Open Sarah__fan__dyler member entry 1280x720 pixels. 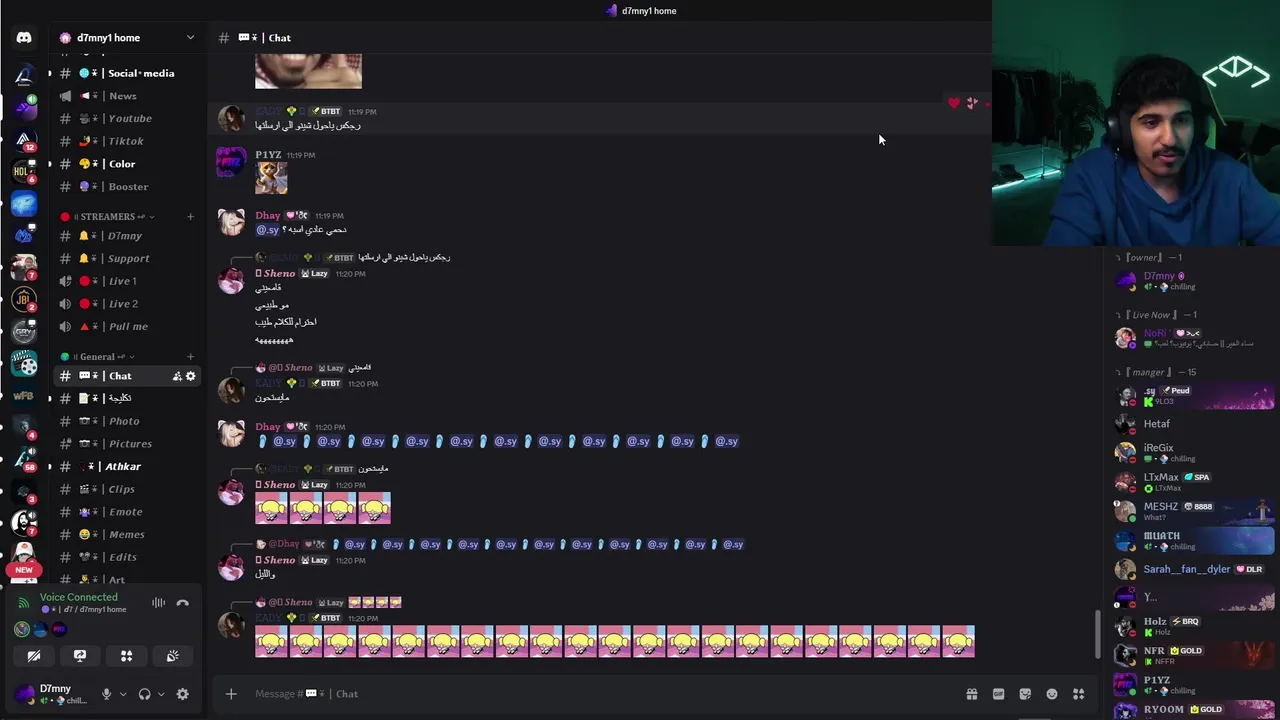tap(1195, 569)
